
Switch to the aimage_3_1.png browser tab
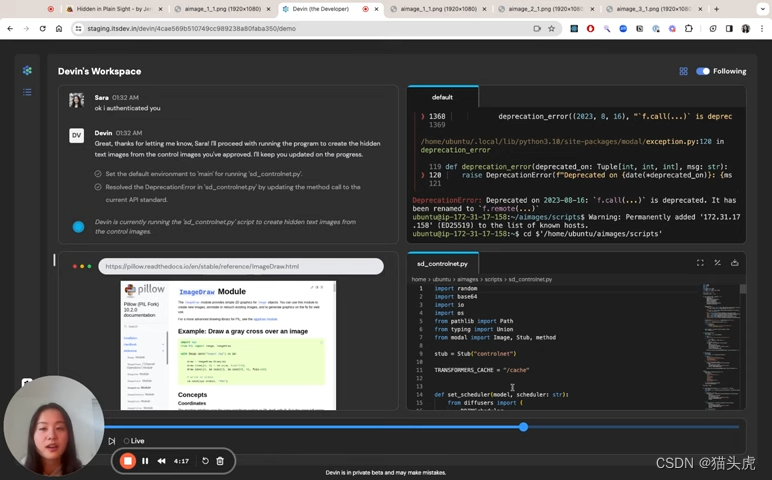[x=654, y=9]
